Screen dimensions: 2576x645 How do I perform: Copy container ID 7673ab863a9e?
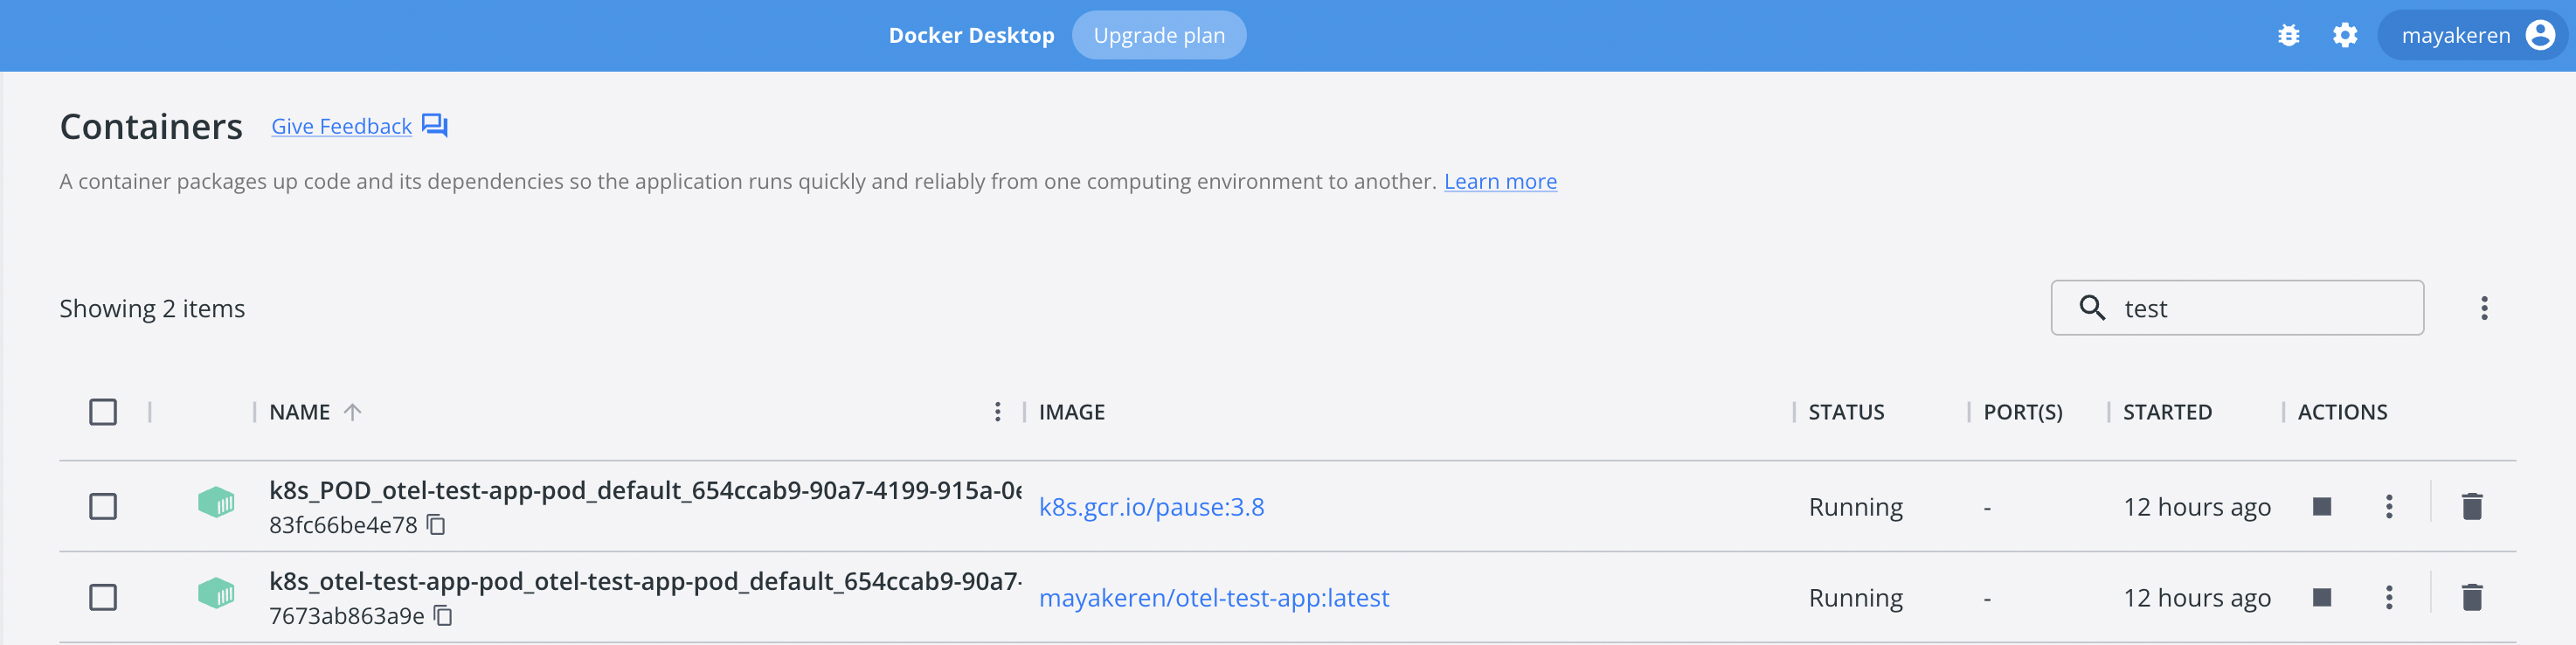[x=443, y=615]
